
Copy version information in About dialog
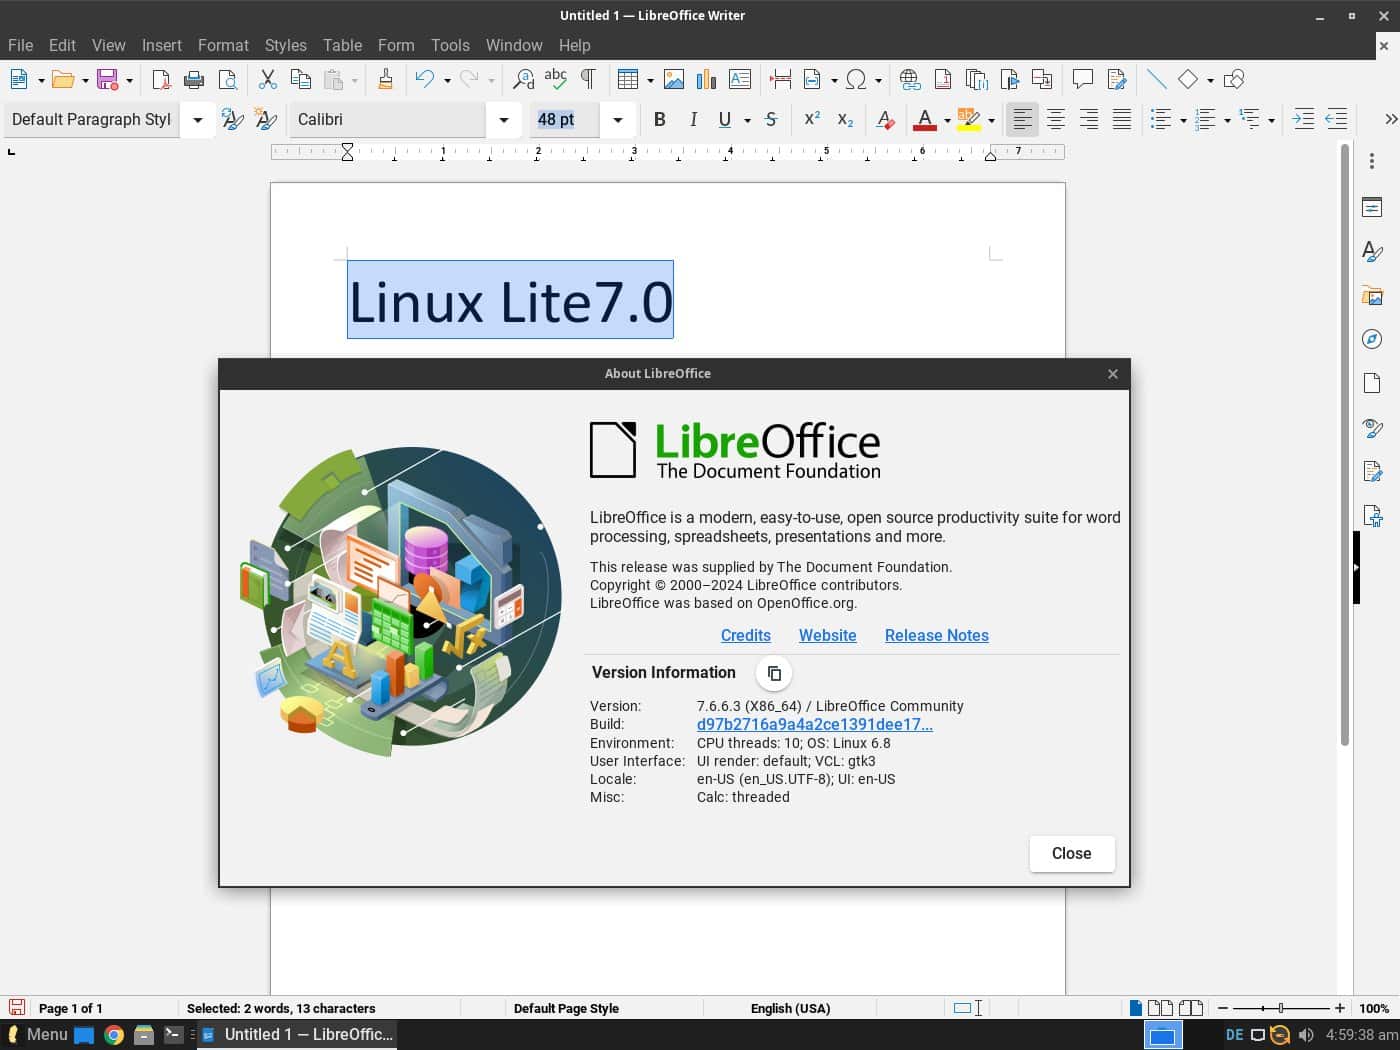(x=773, y=673)
